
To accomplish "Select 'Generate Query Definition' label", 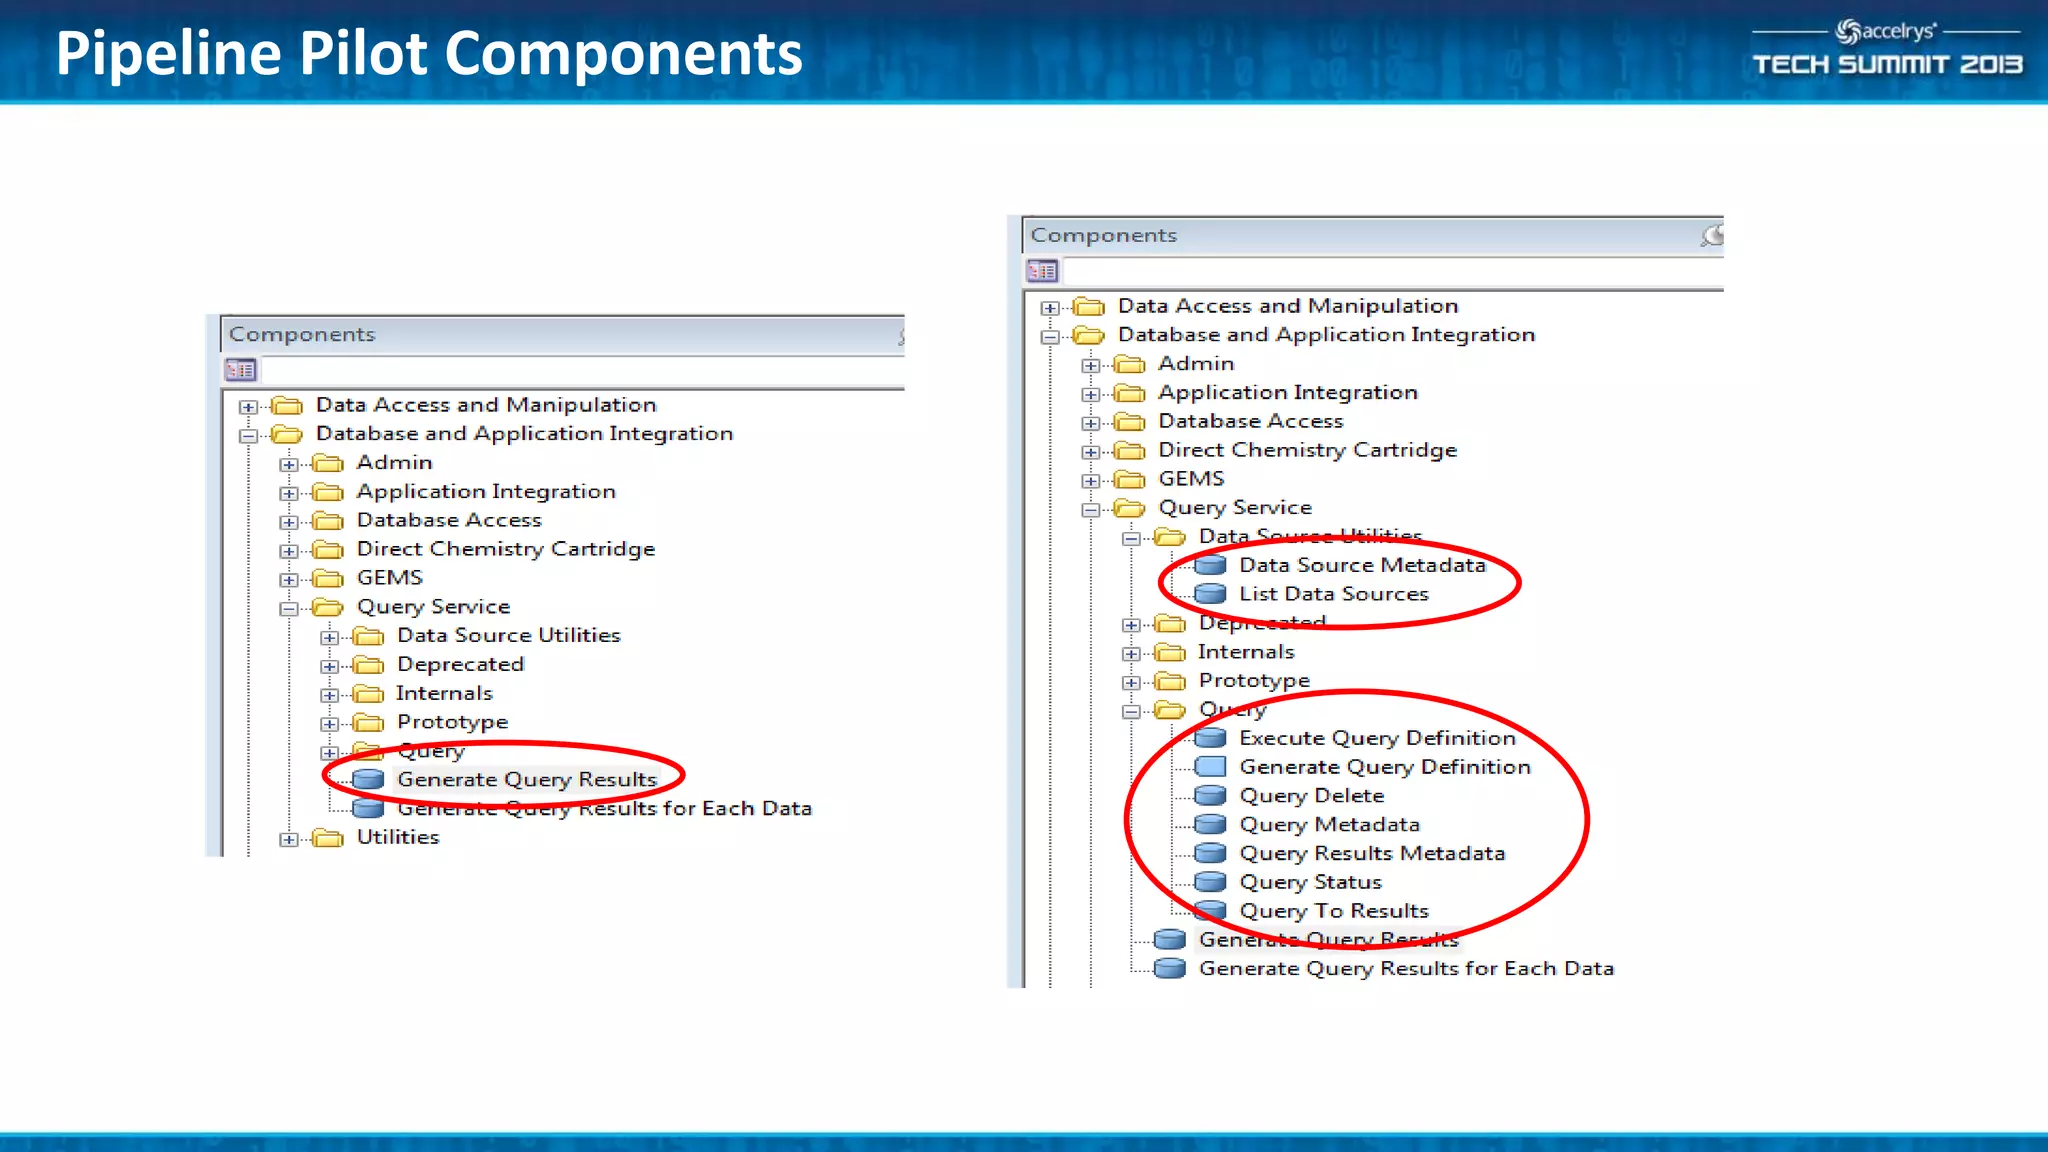I will pyautogui.click(x=1385, y=767).
